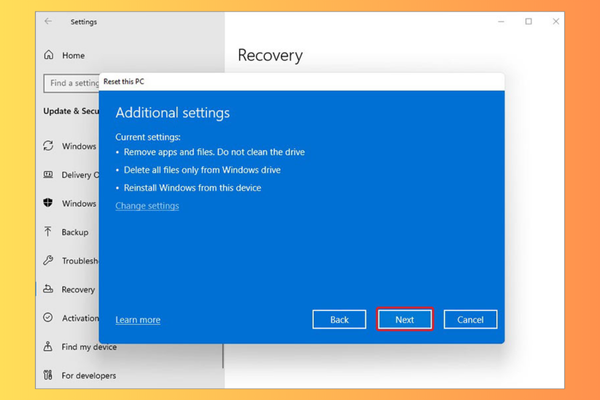600x400 pixels.
Task: Click the Delivery Optimization icon
Action: [48, 175]
